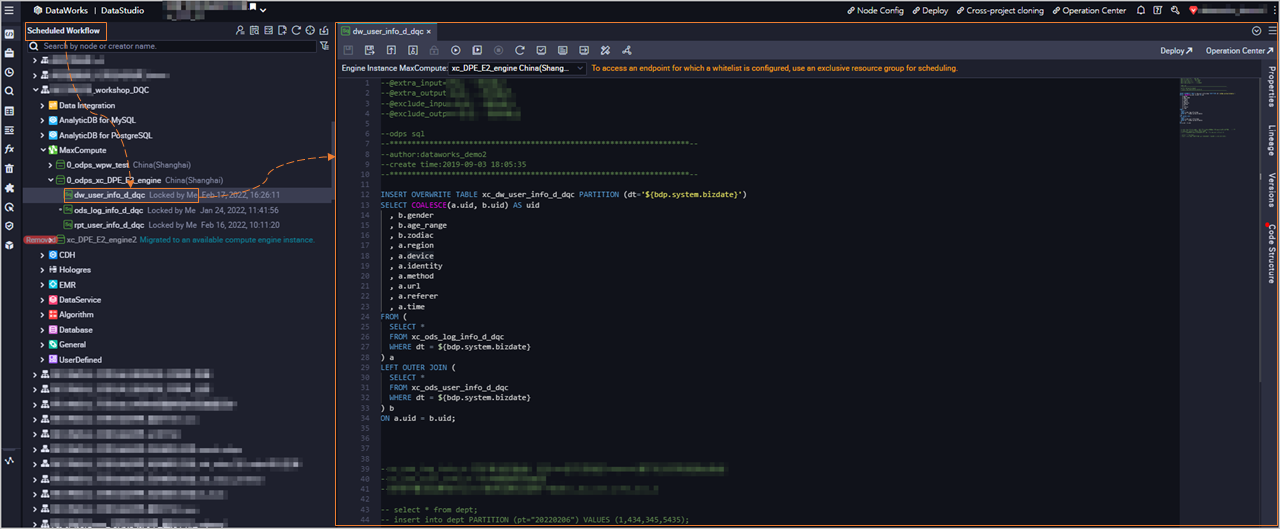Click the Scheduled Workflow panel title
This screenshot has height=529, width=1280.
(x=64, y=30)
